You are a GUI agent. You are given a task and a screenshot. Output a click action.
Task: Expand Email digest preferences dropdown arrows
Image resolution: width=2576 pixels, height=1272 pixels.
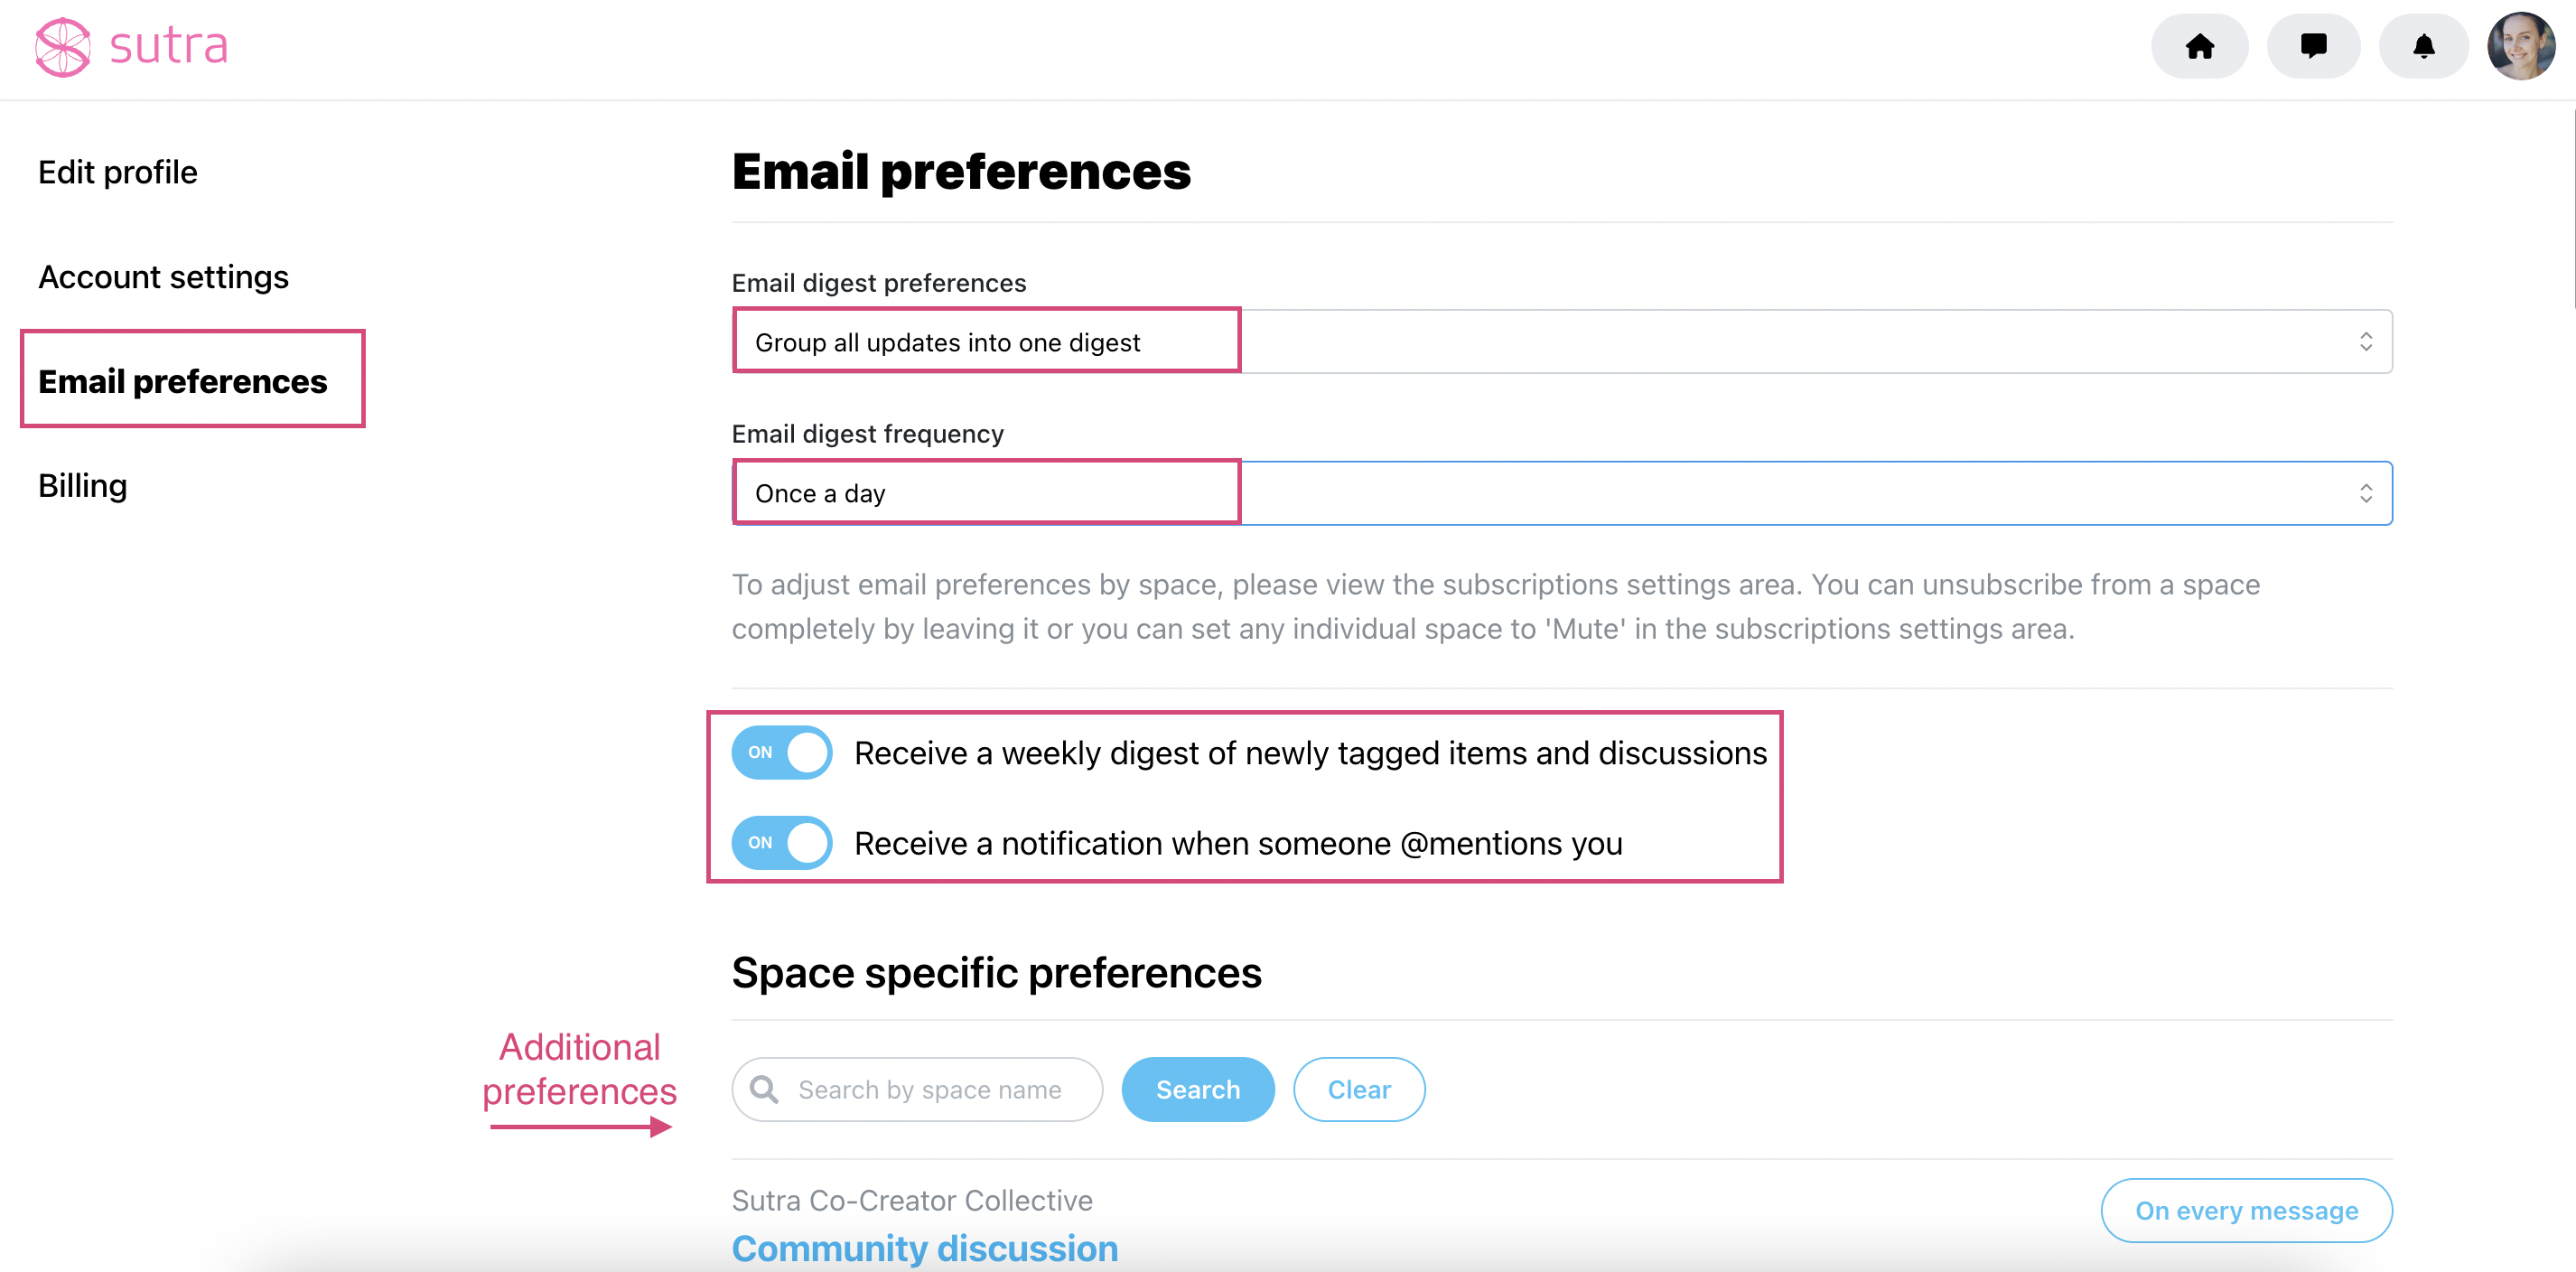point(2366,342)
